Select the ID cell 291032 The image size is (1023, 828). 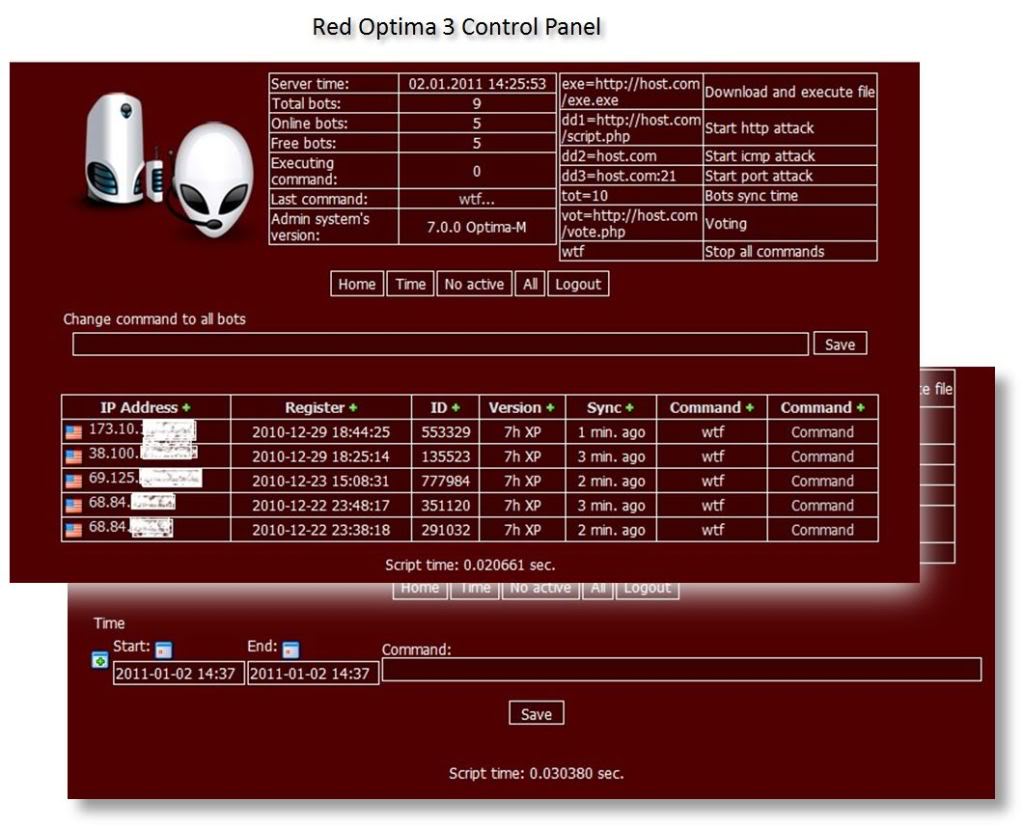446,530
